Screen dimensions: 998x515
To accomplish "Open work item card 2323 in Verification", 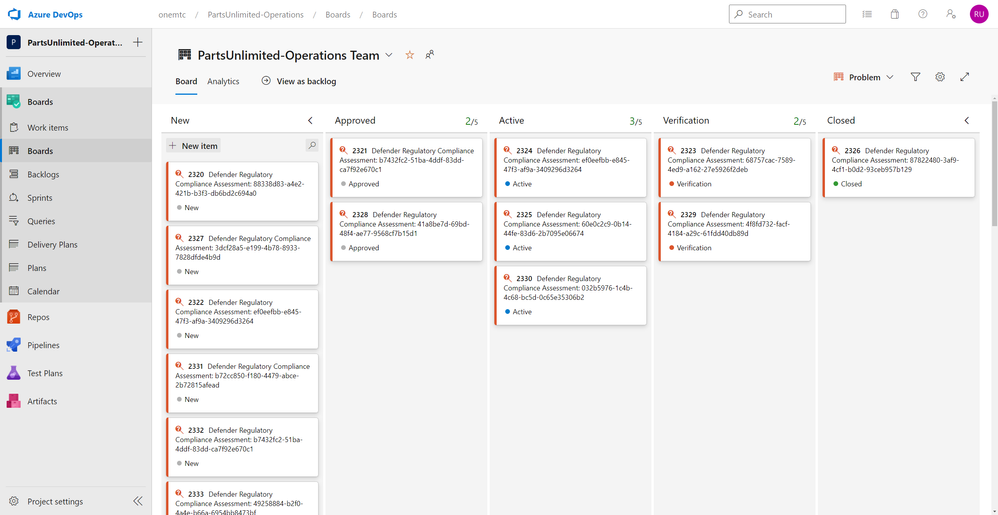I will pos(734,167).
